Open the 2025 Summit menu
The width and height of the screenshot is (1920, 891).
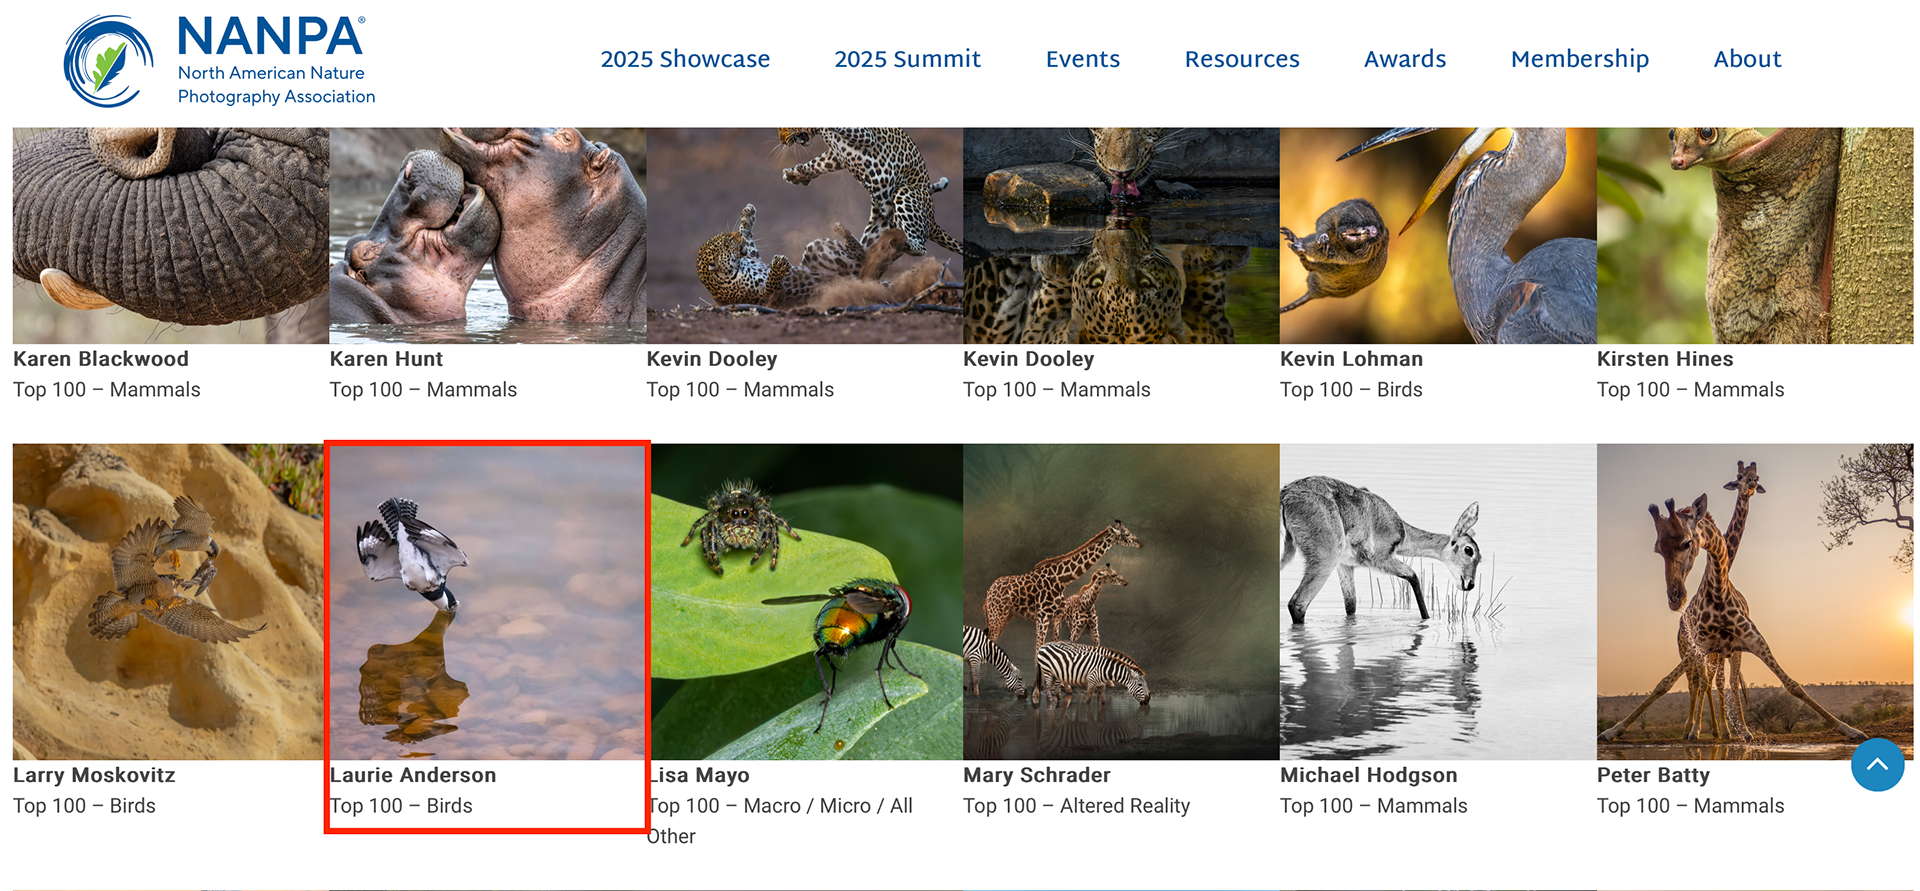click(907, 59)
